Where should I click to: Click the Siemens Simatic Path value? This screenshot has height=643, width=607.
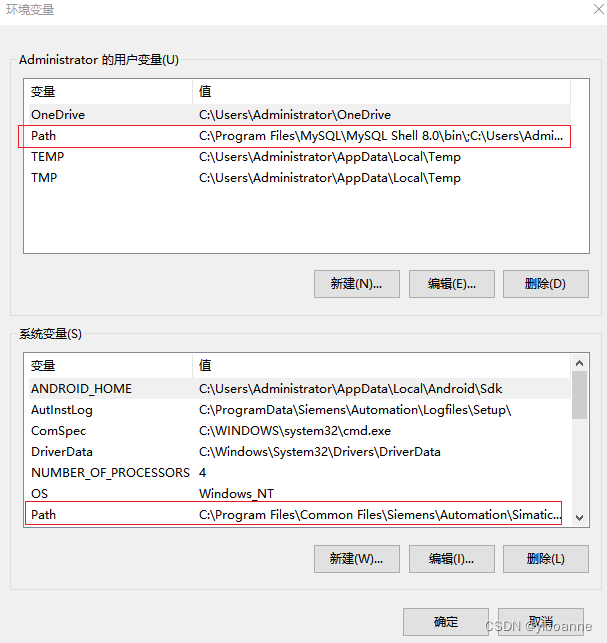pos(380,515)
